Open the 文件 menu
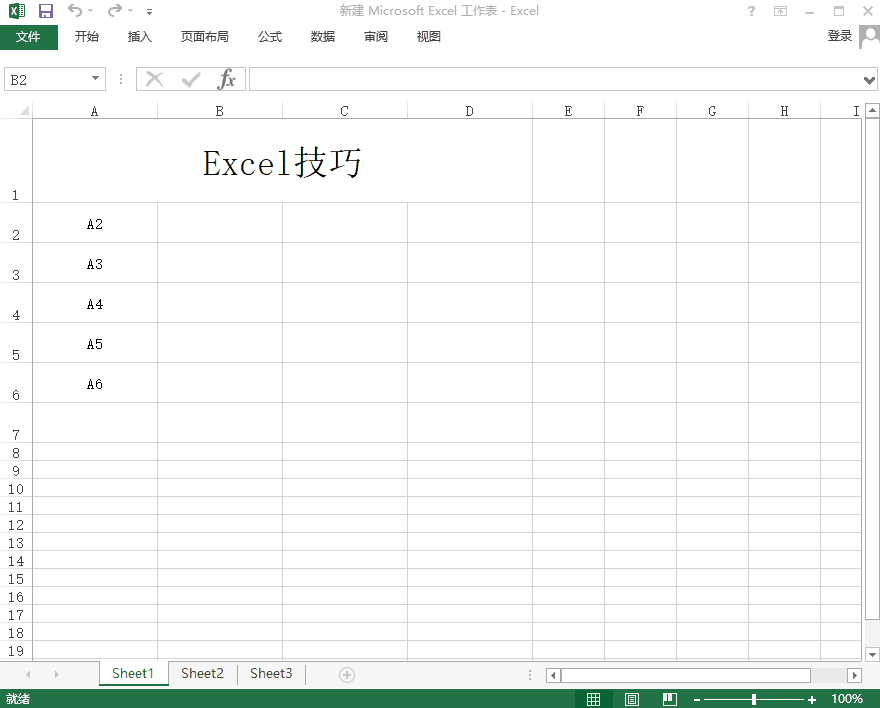This screenshot has width=880, height=708. tap(29, 37)
